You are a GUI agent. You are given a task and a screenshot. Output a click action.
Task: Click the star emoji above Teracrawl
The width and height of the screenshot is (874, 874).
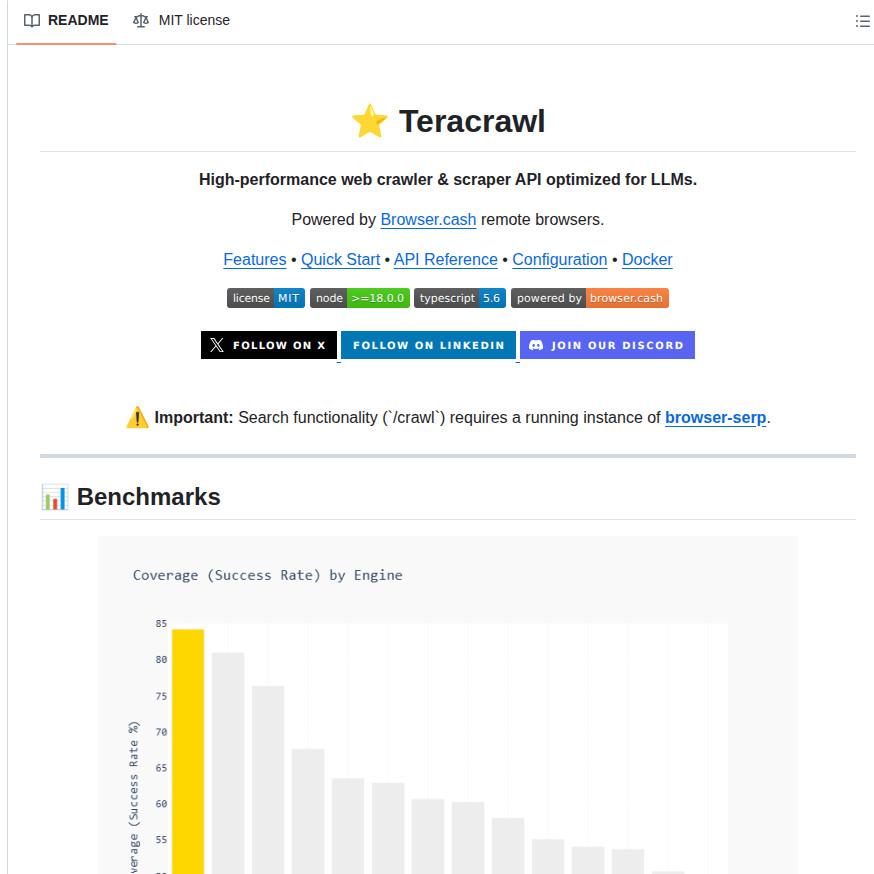(x=369, y=120)
